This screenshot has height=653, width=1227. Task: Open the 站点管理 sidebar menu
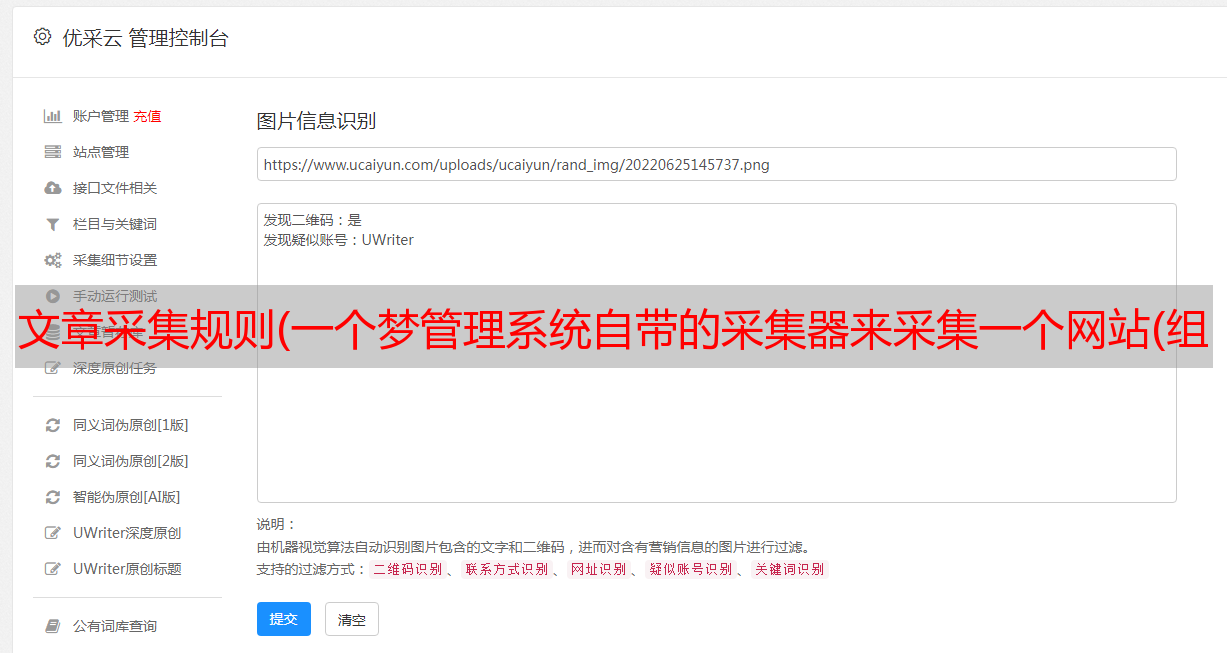(x=101, y=152)
